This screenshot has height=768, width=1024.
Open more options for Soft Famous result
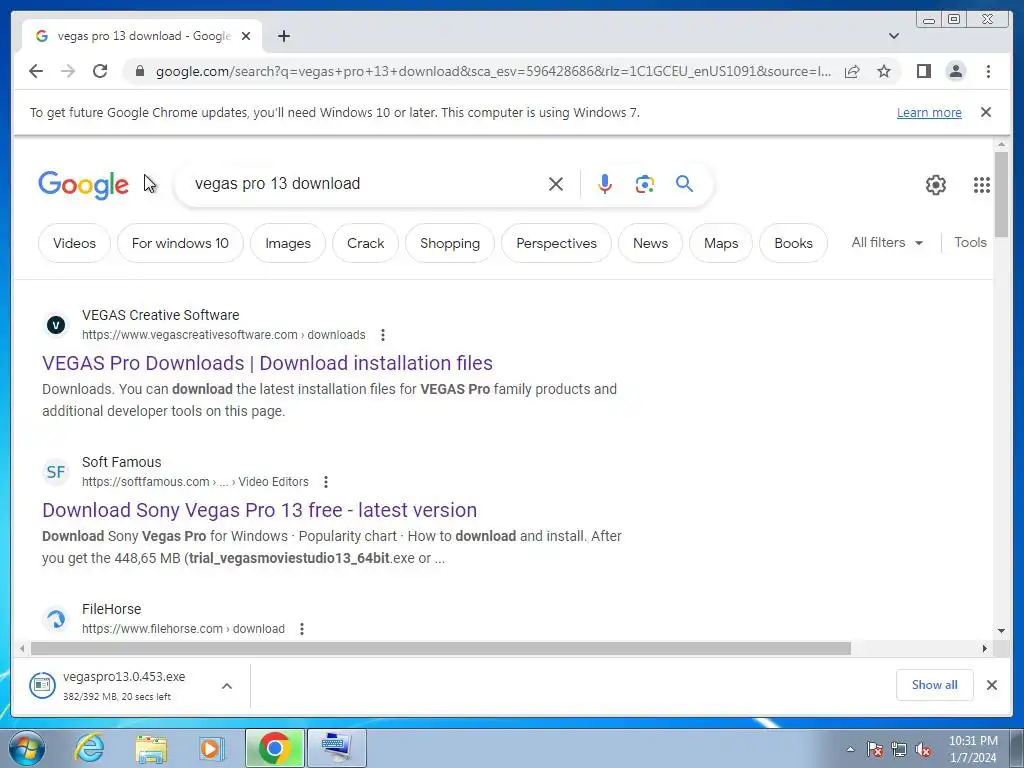(326, 482)
